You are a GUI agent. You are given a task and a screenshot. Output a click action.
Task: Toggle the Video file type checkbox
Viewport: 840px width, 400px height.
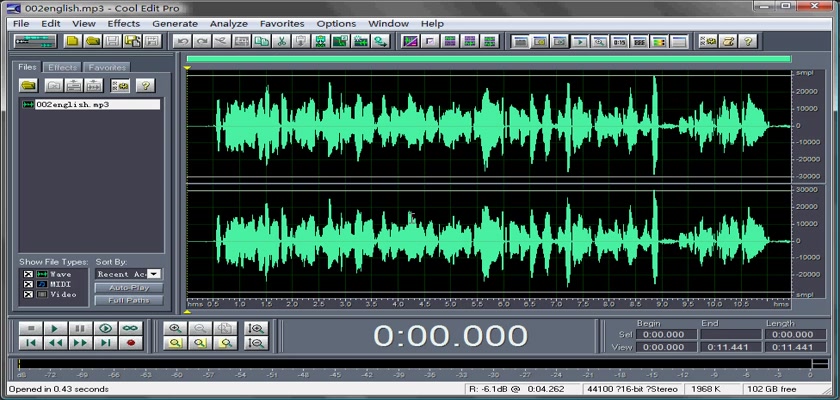(x=28, y=295)
